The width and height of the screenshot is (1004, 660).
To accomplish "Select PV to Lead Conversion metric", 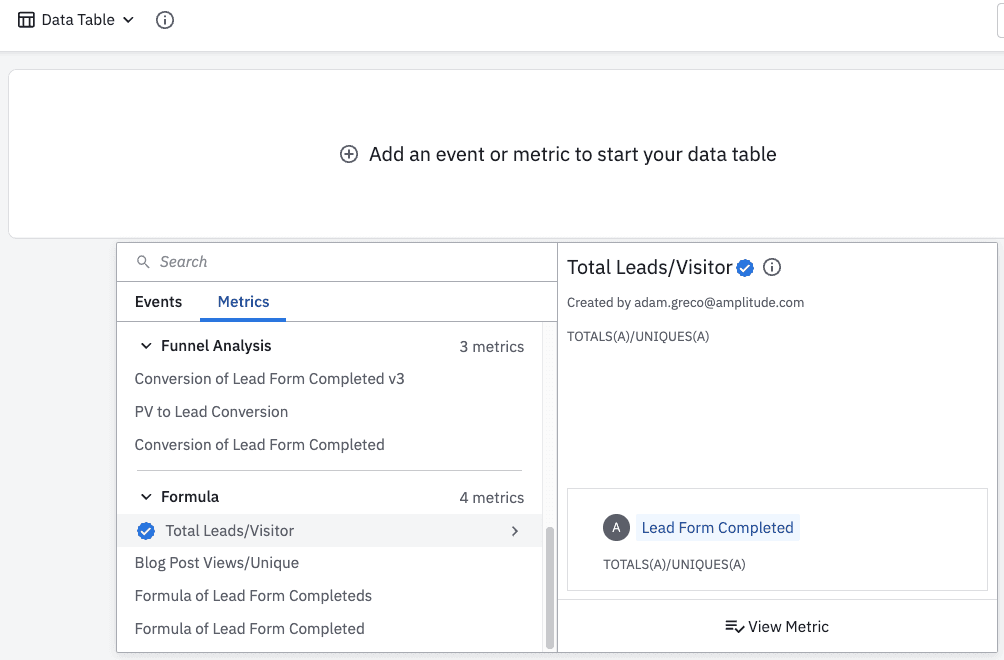I will [211, 412].
